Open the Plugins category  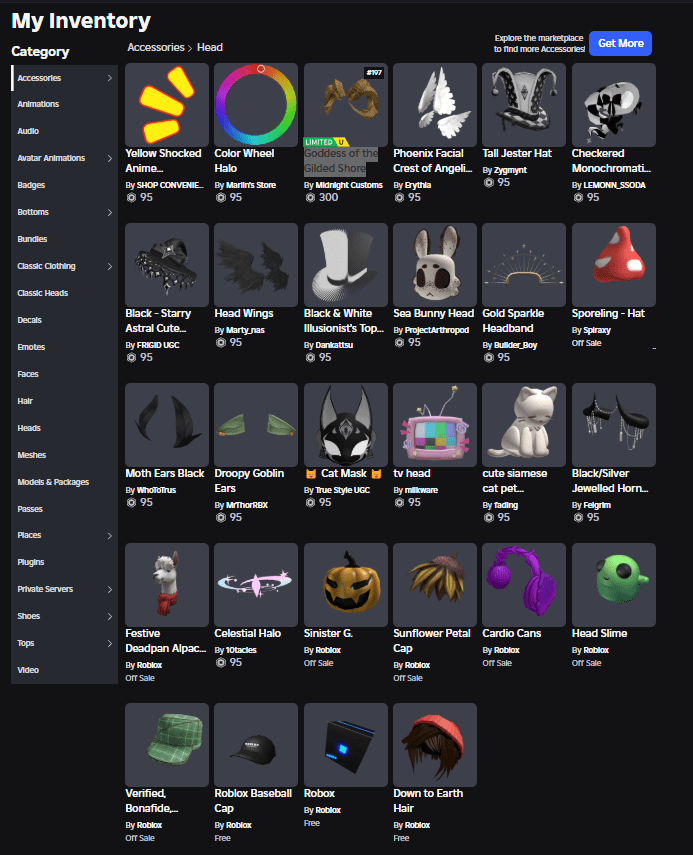[64, 562]
